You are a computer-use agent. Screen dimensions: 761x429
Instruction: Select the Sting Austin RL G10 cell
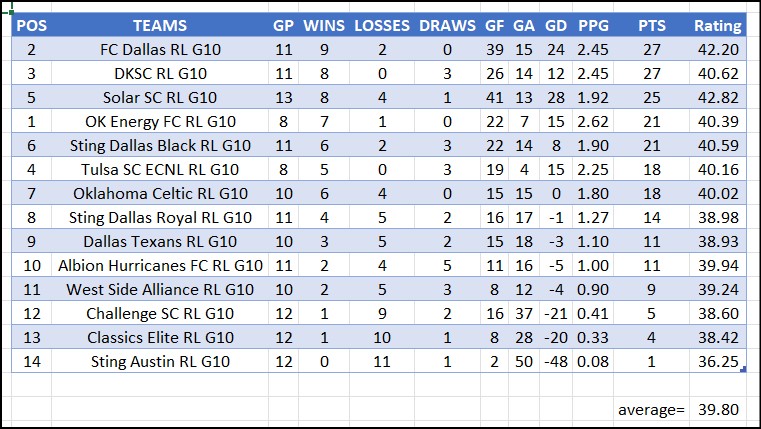pos(159,361)
